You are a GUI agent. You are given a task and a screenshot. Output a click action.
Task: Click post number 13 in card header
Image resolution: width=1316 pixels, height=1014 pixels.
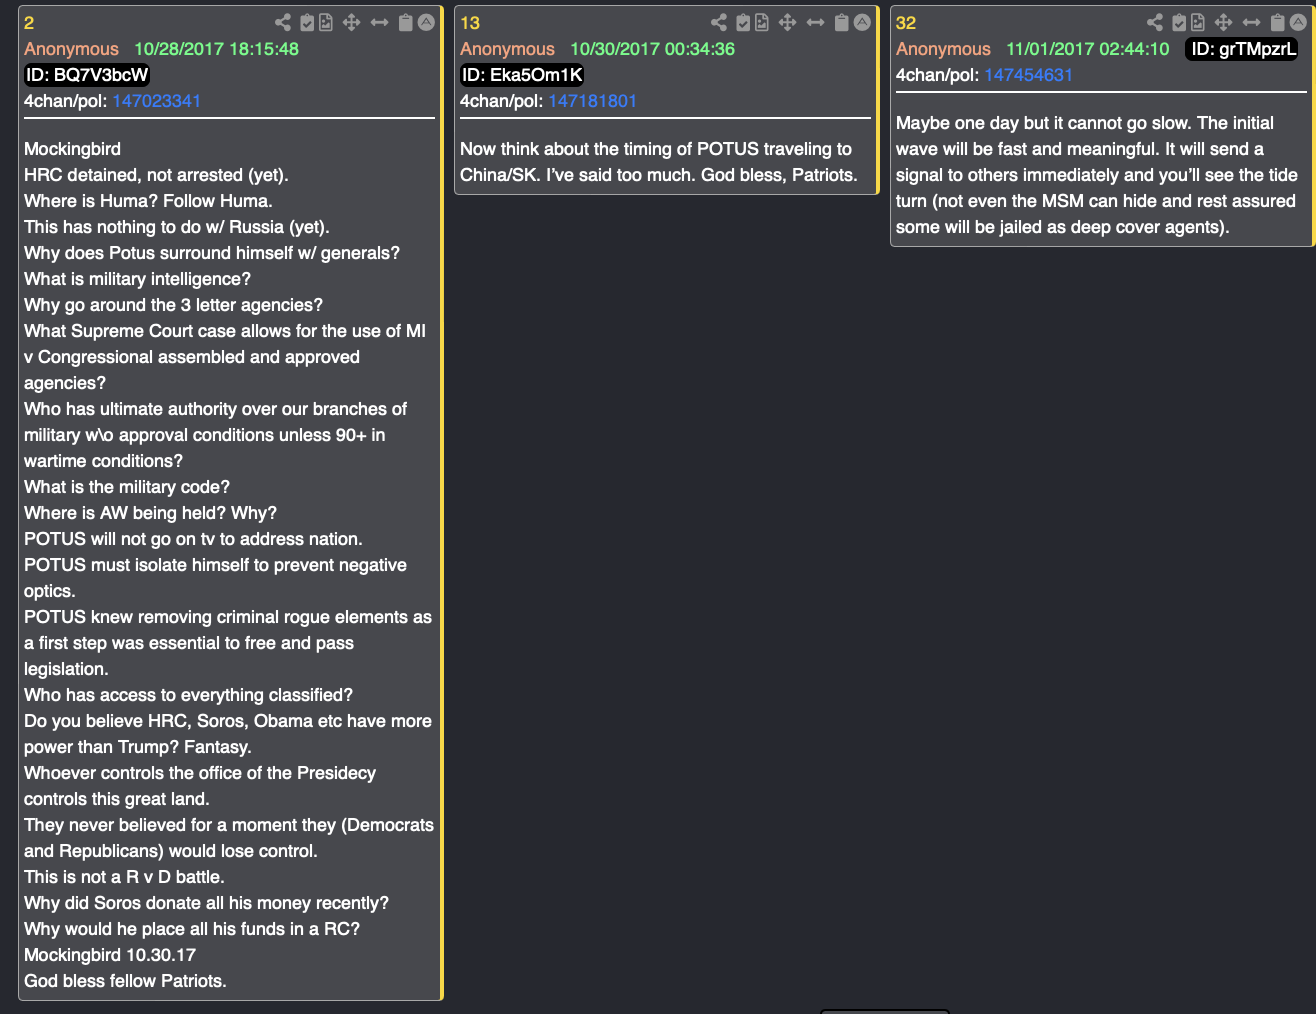(470, 23)
